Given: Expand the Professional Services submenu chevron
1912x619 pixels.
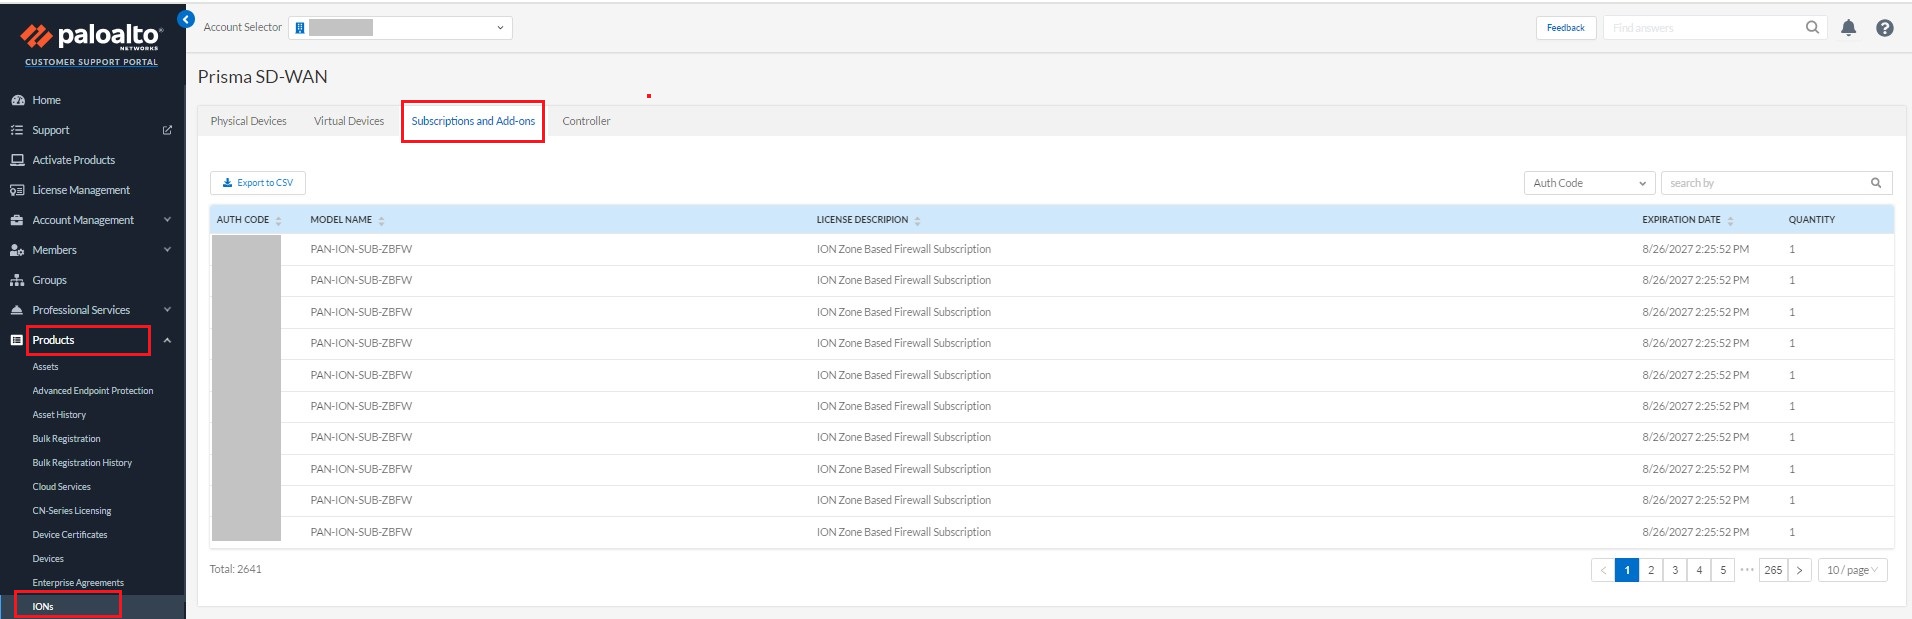Looking at the screenshot, I should tap(167, 310).
